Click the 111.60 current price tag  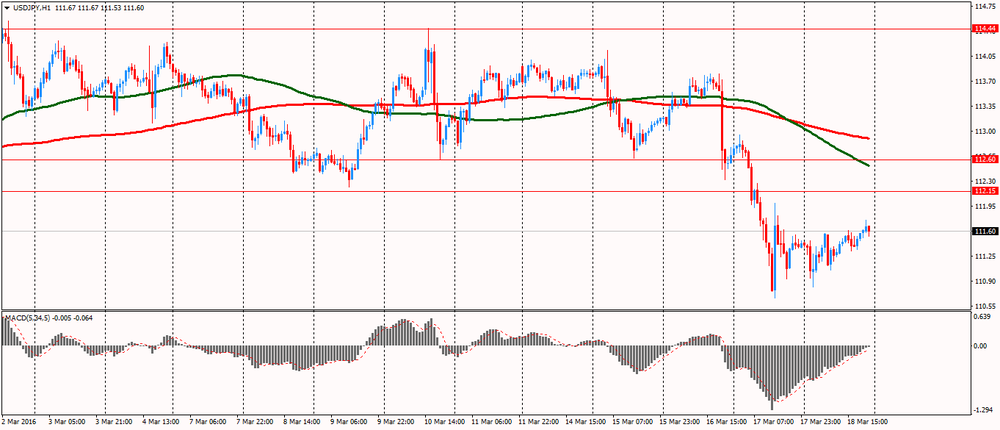tap(985, 231)
